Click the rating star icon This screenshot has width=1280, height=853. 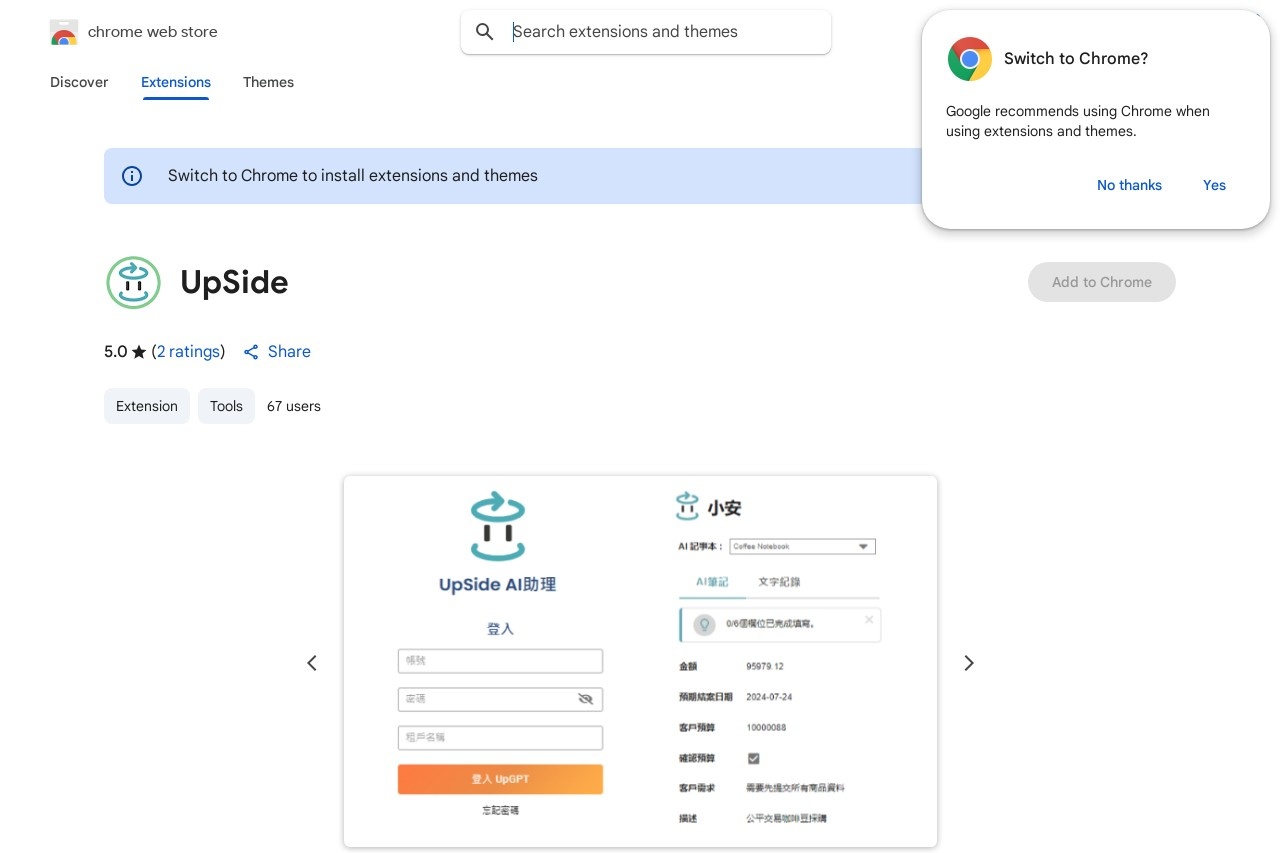(x=139, y=352)
